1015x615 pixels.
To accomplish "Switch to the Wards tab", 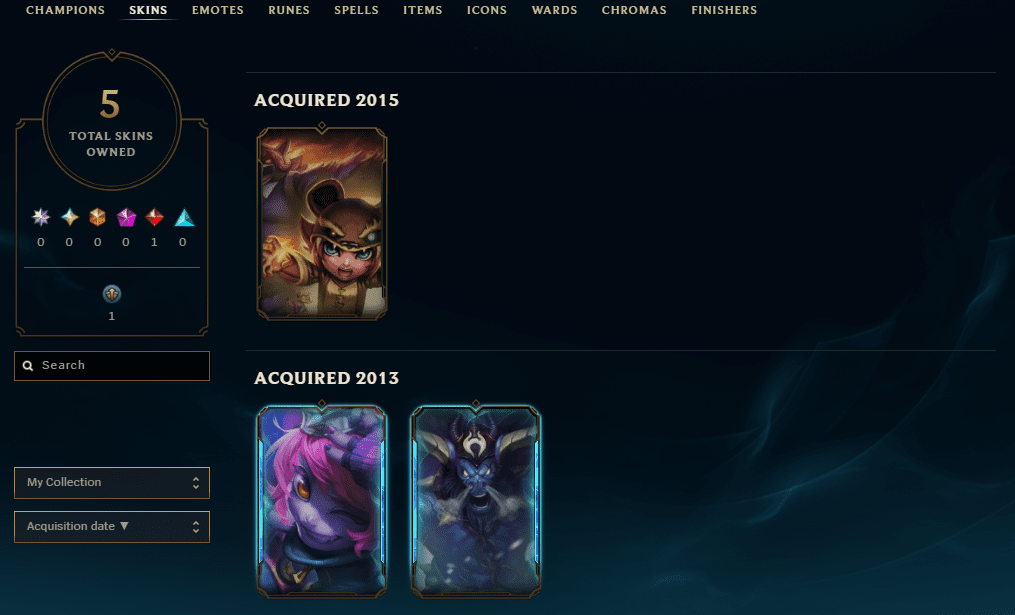I will (554, 10).
